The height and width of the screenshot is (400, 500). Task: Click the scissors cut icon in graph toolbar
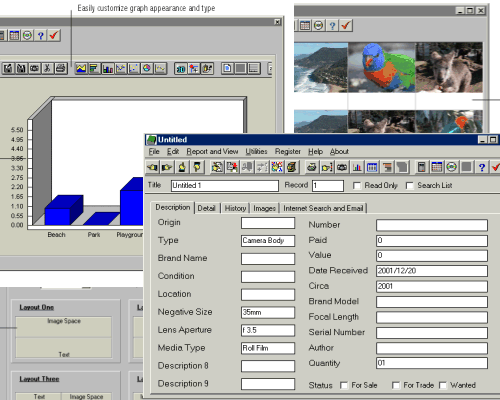coord(47,68)
